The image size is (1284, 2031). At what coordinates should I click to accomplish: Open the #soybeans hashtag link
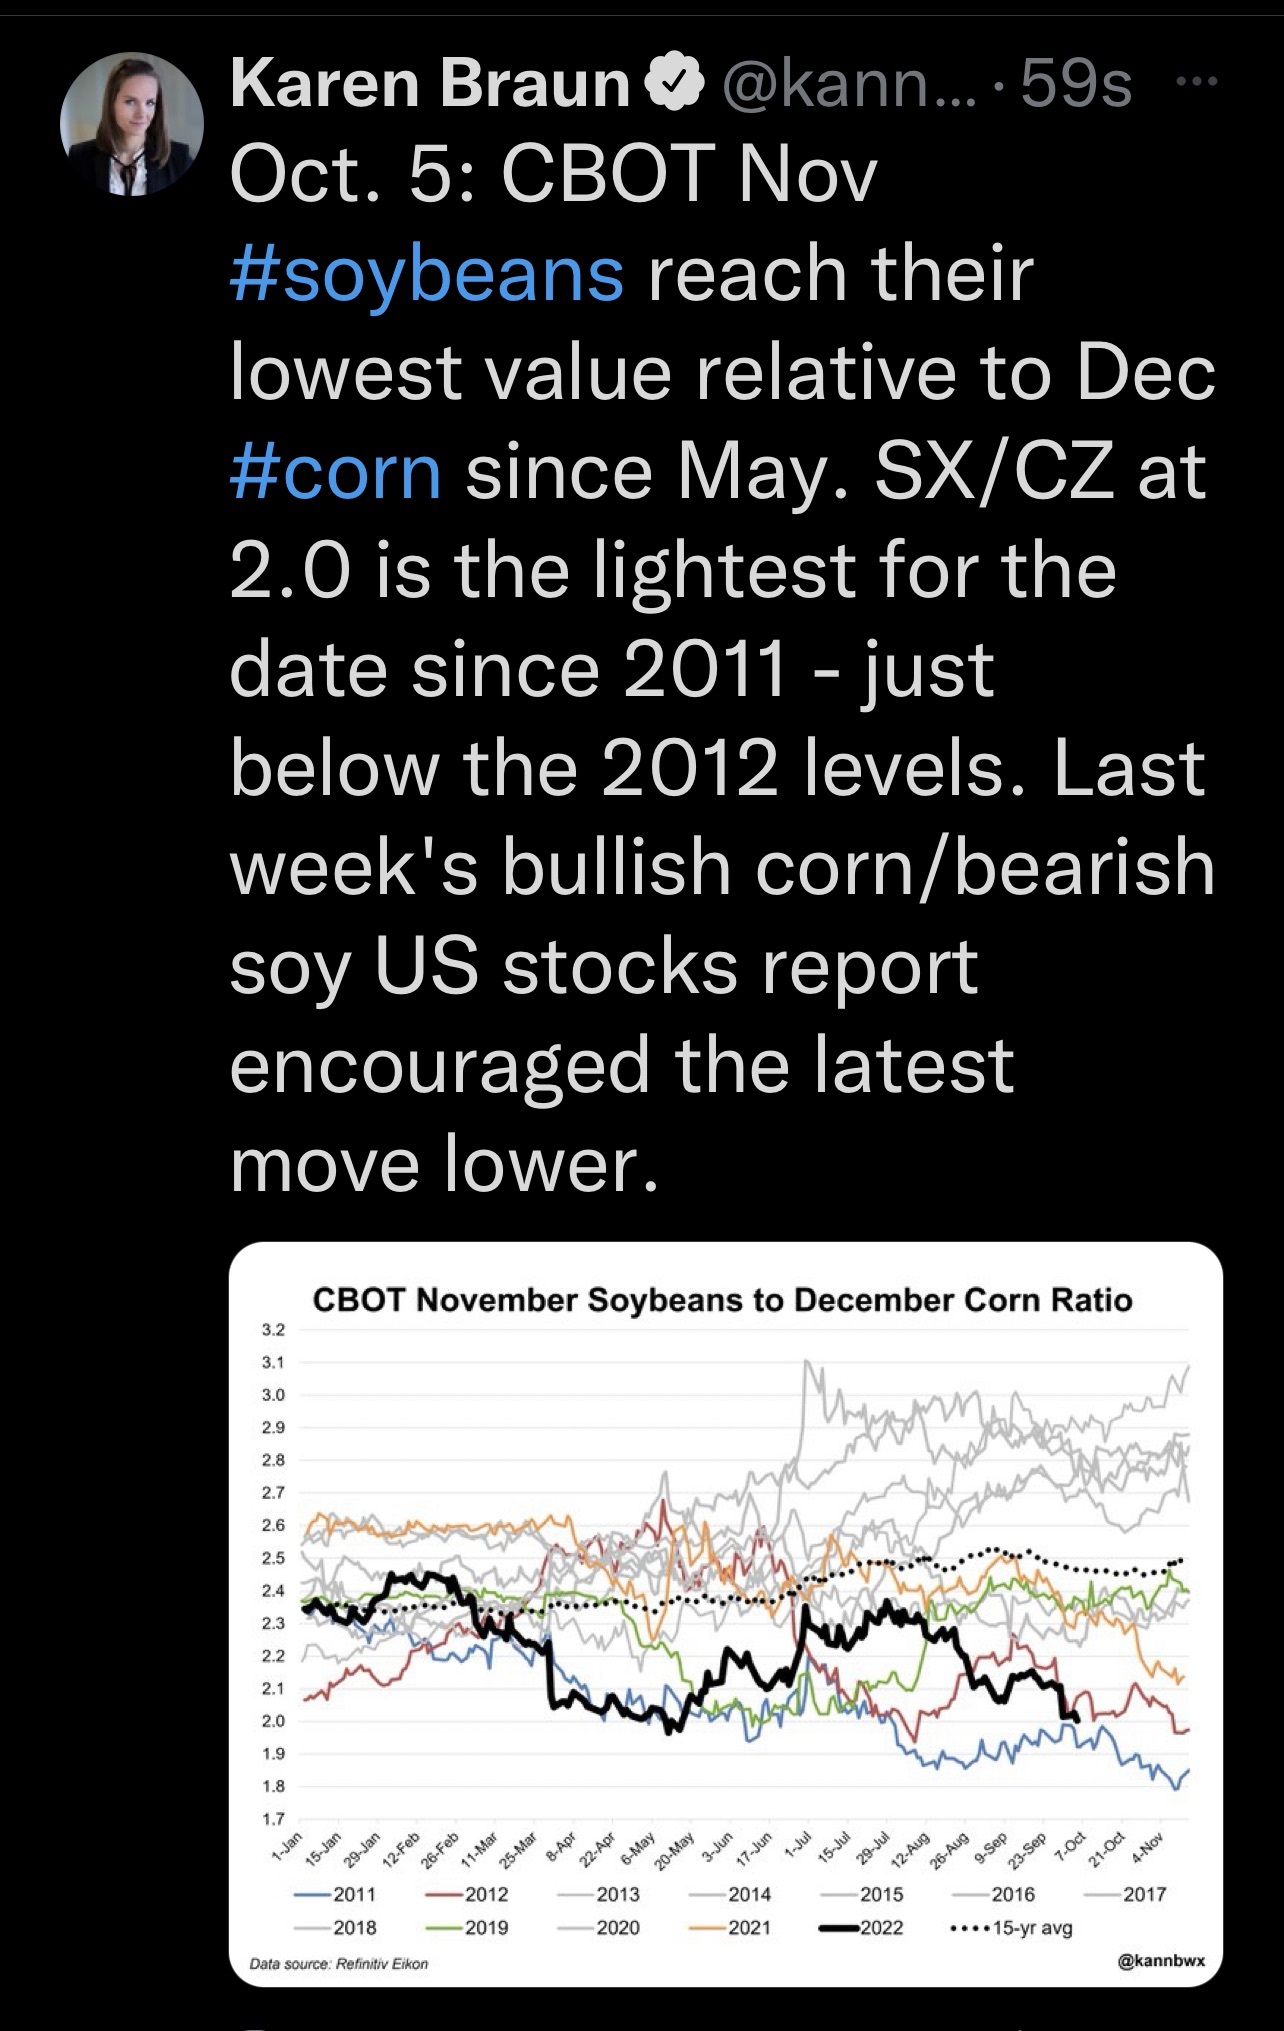pos(427,274)
